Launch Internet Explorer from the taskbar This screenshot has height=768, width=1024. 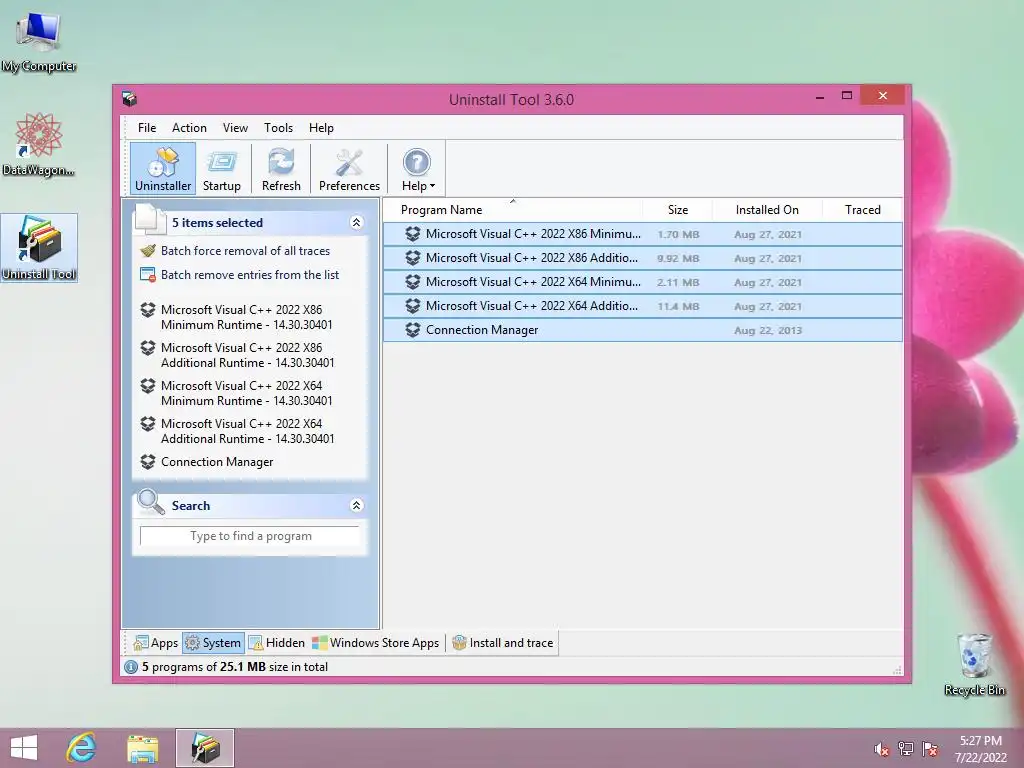(82, 748)
